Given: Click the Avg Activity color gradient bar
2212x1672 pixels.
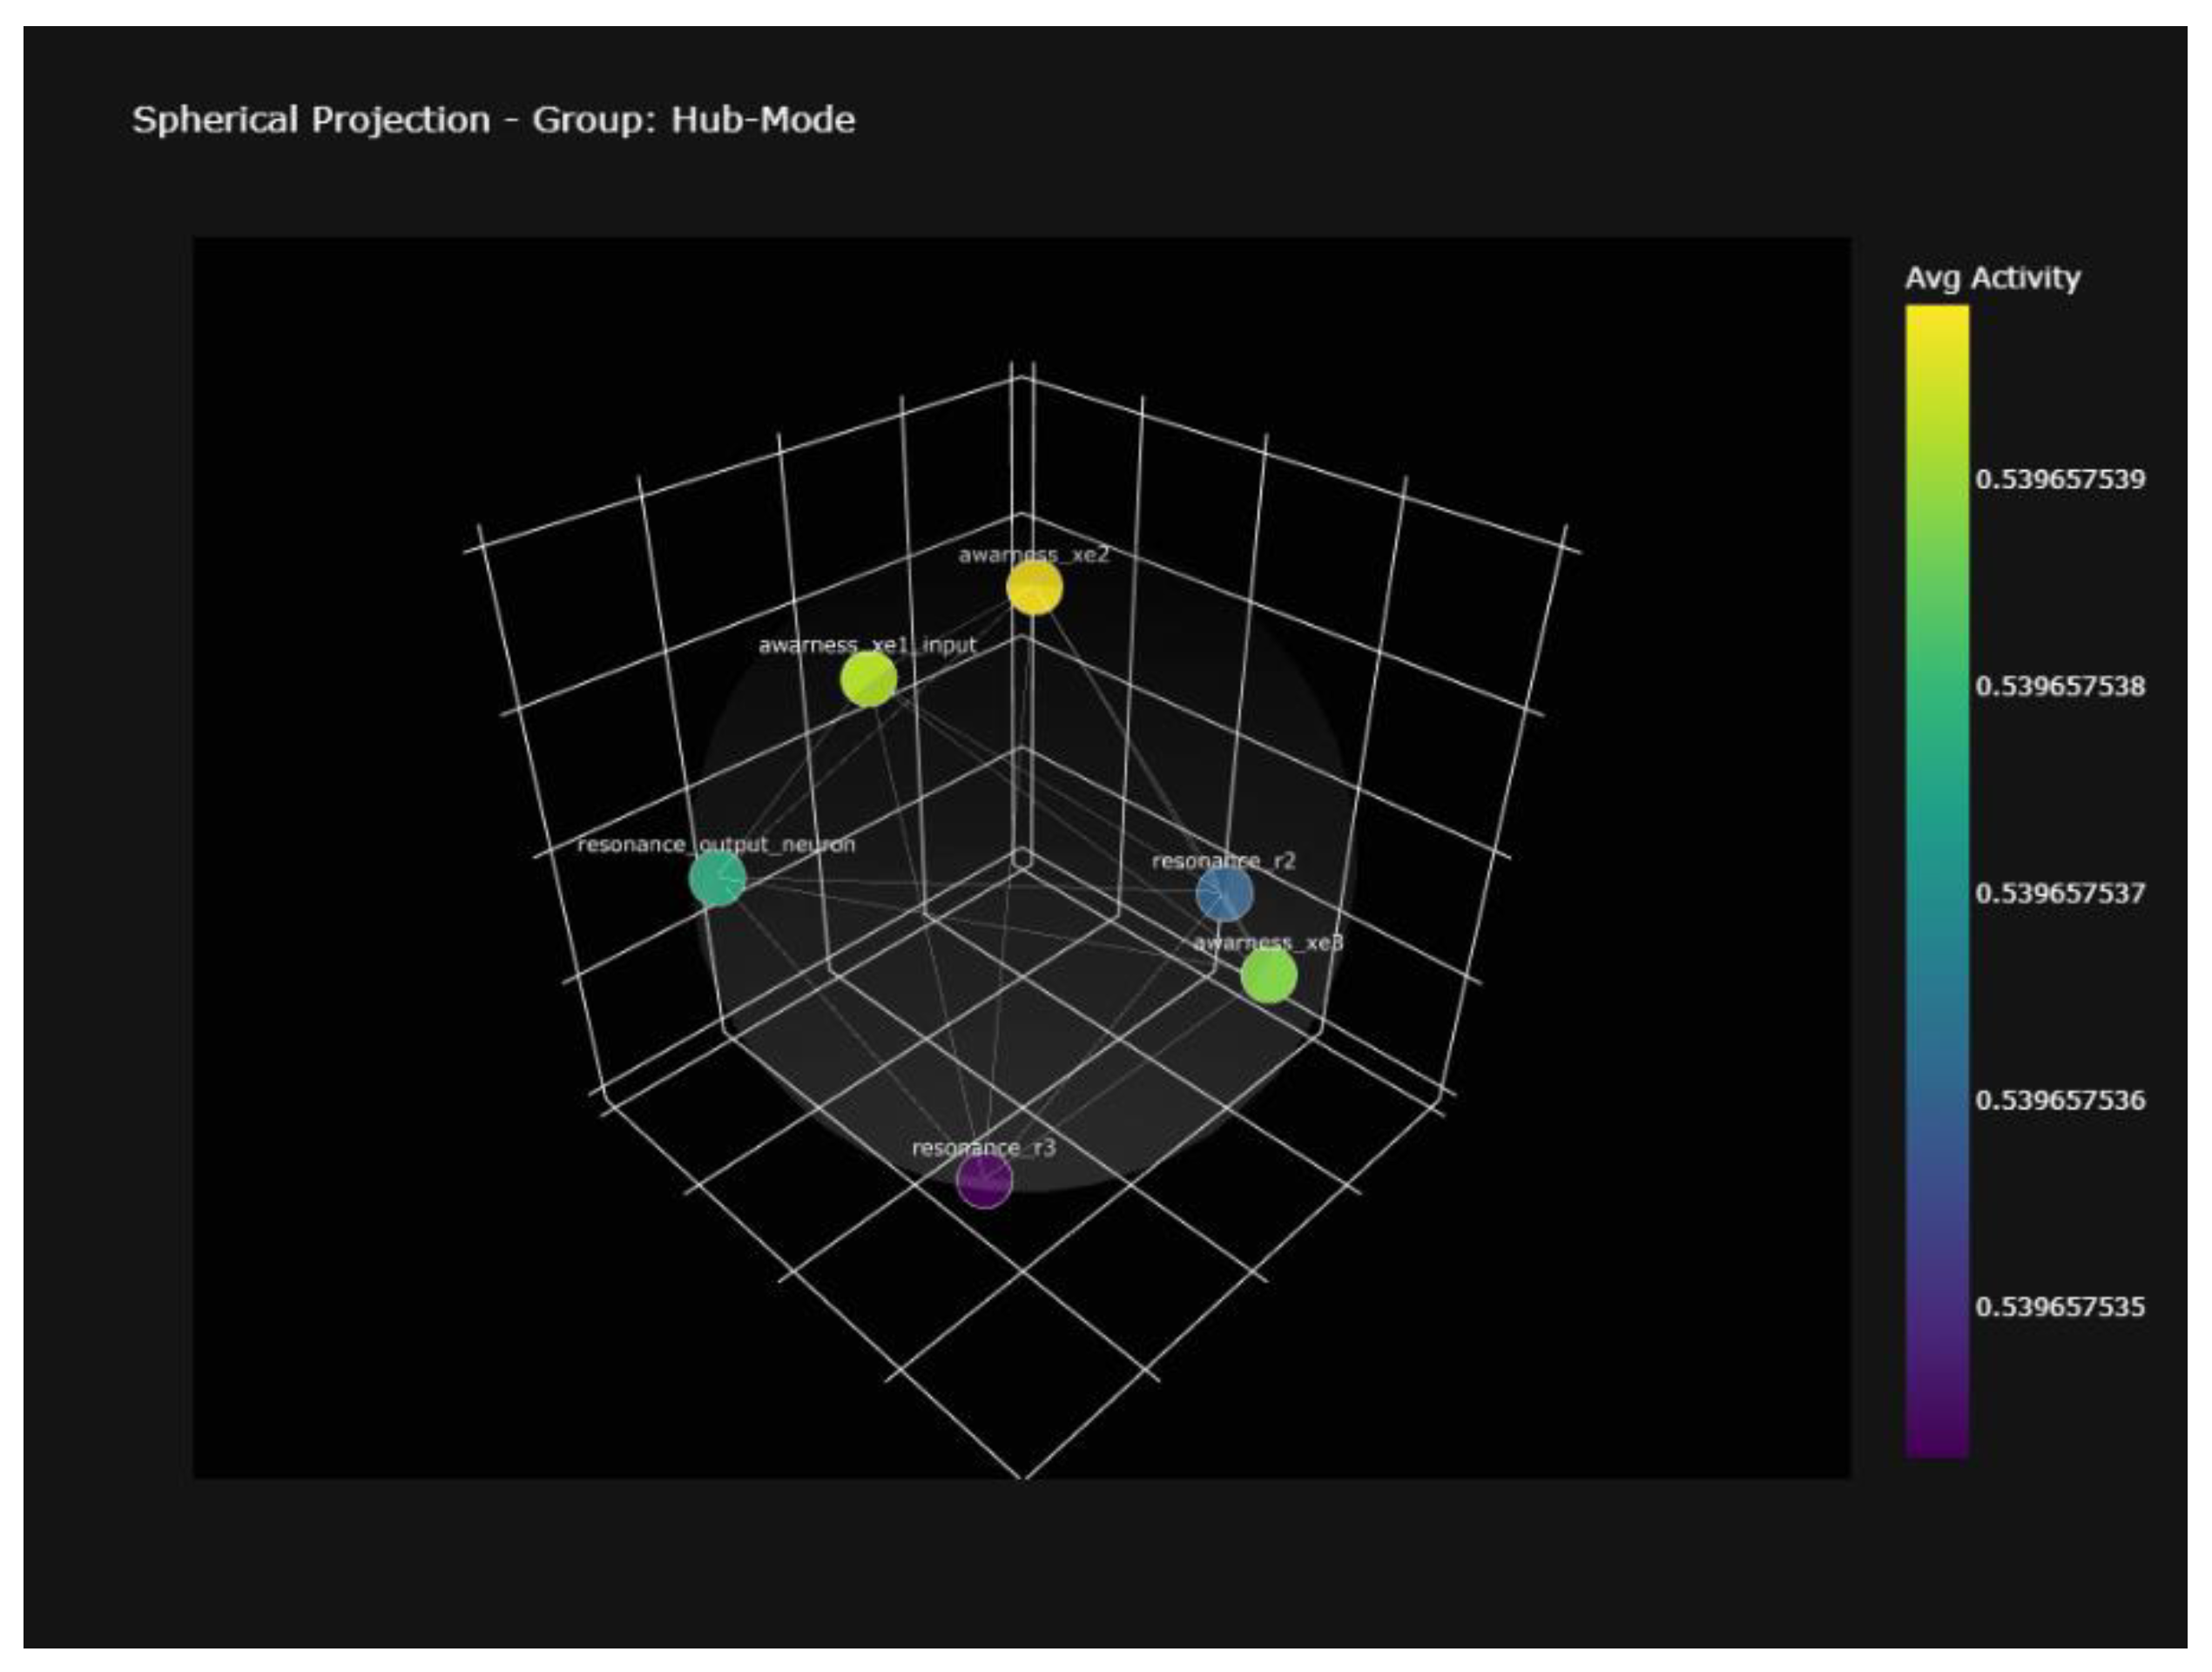Looking at the screenshot, I should (1936, 880).
